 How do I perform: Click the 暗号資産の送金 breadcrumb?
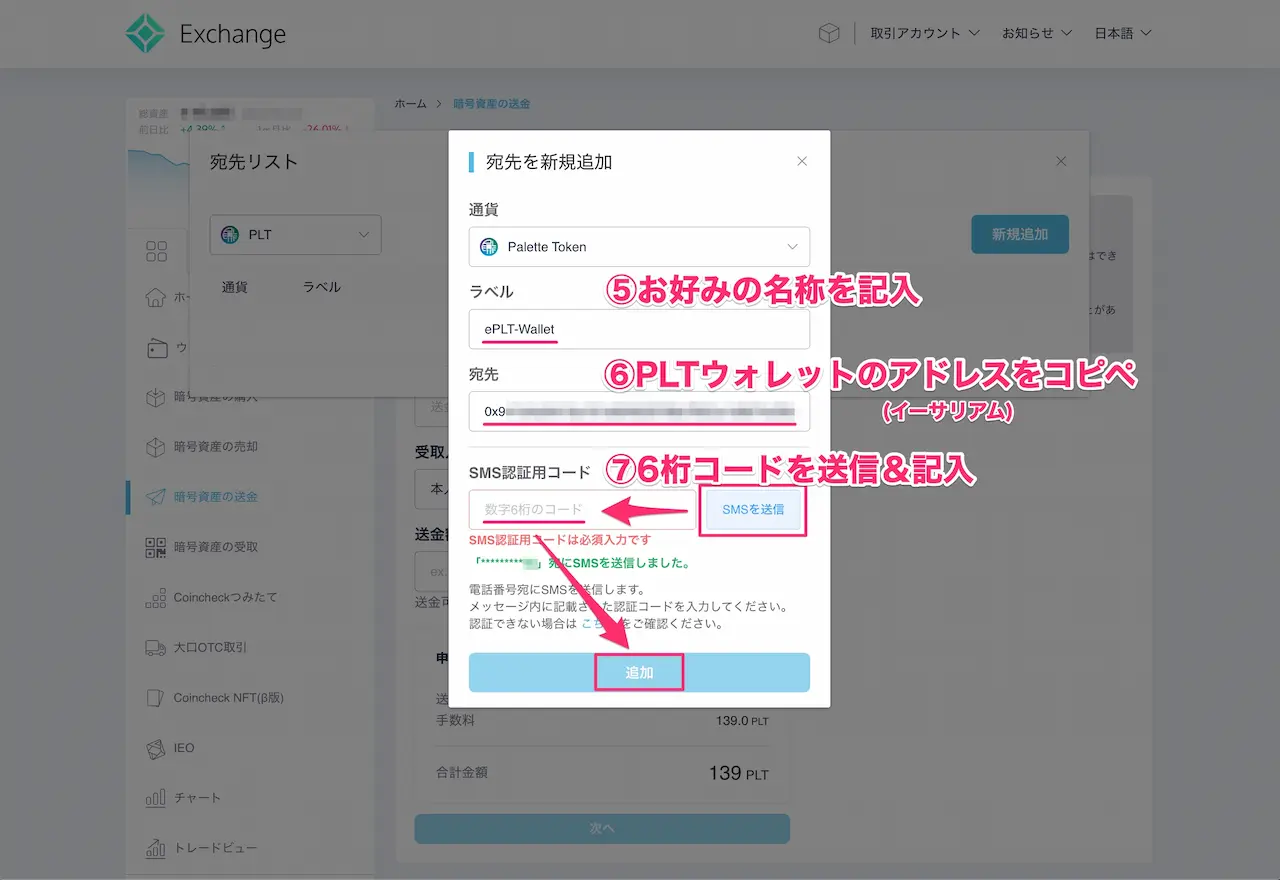click(x=492, y=104)
